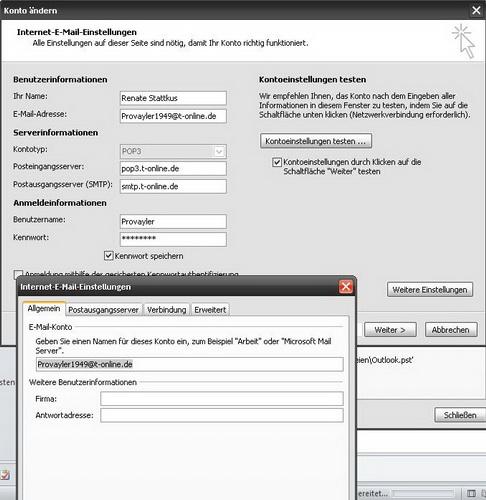Disable testing settings on clicking Weiter
The width and height of the screenshot is (486, 500).
(x=277, y=162)
